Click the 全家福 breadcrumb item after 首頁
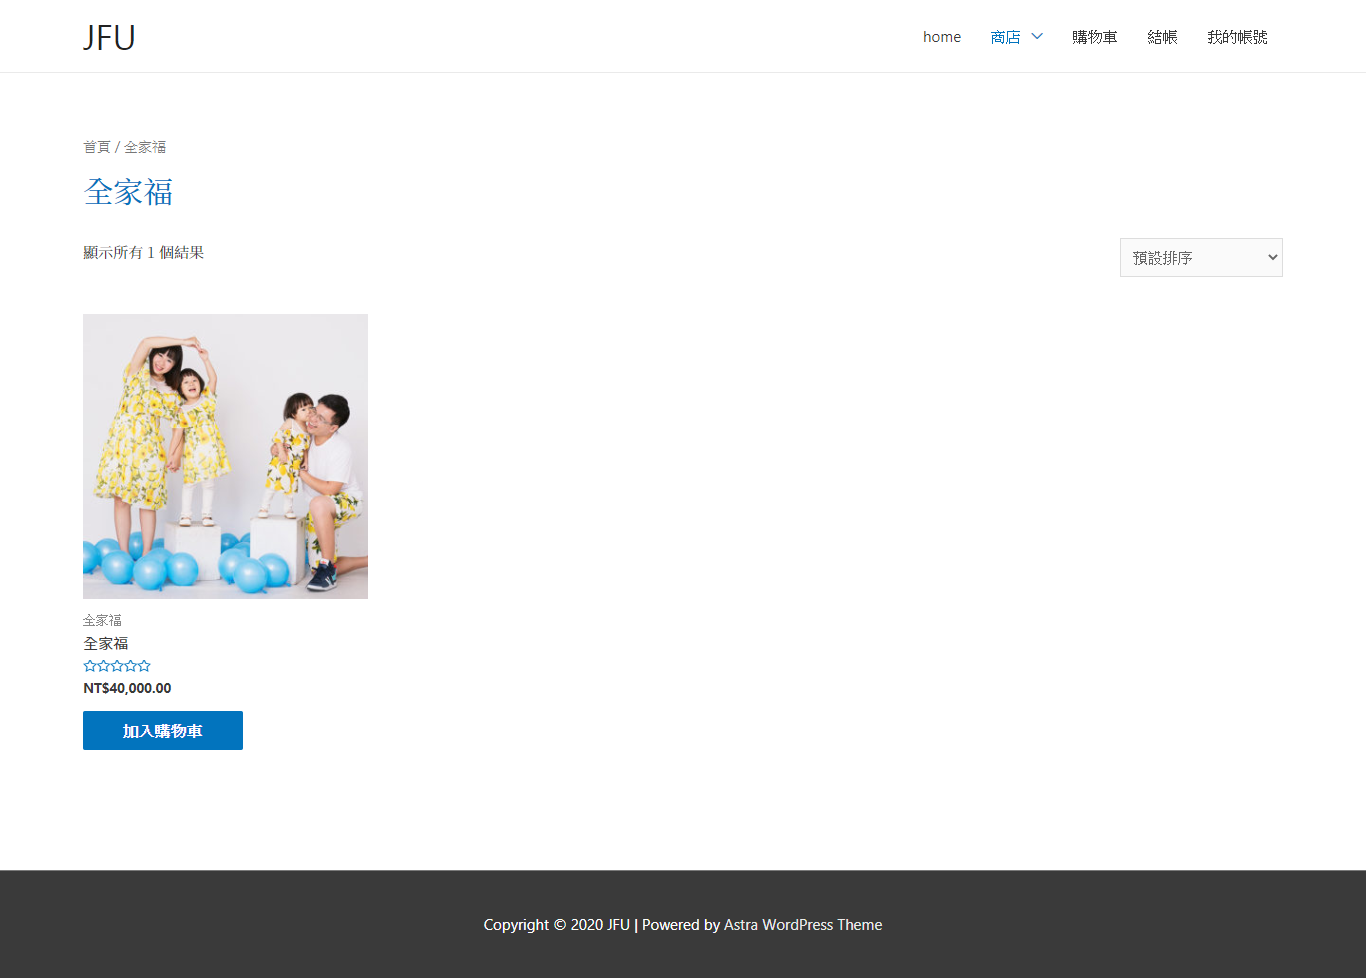The width and height of the screenshot is (1366, 978). 145,147
